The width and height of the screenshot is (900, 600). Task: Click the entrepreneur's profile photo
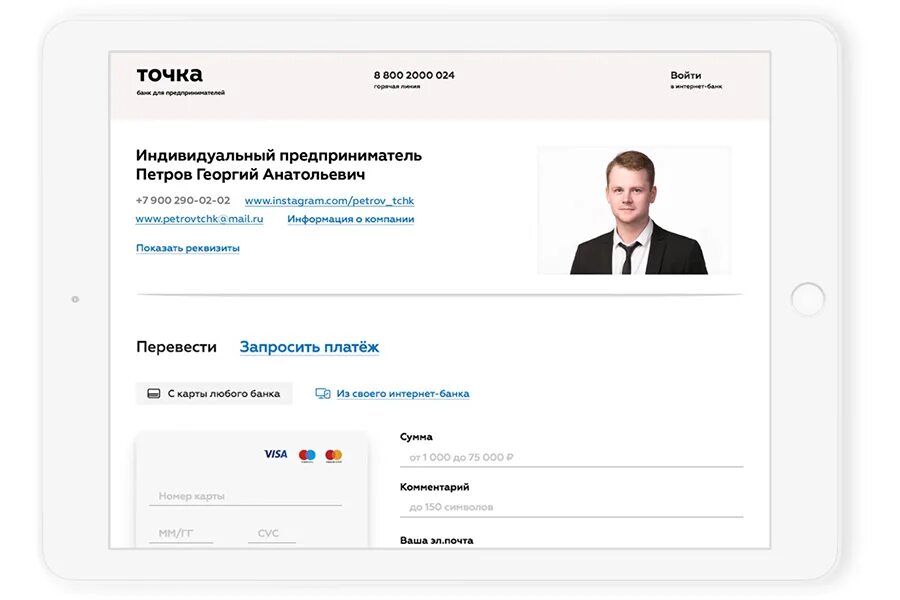pyautogui.click(x=634, y=210)
